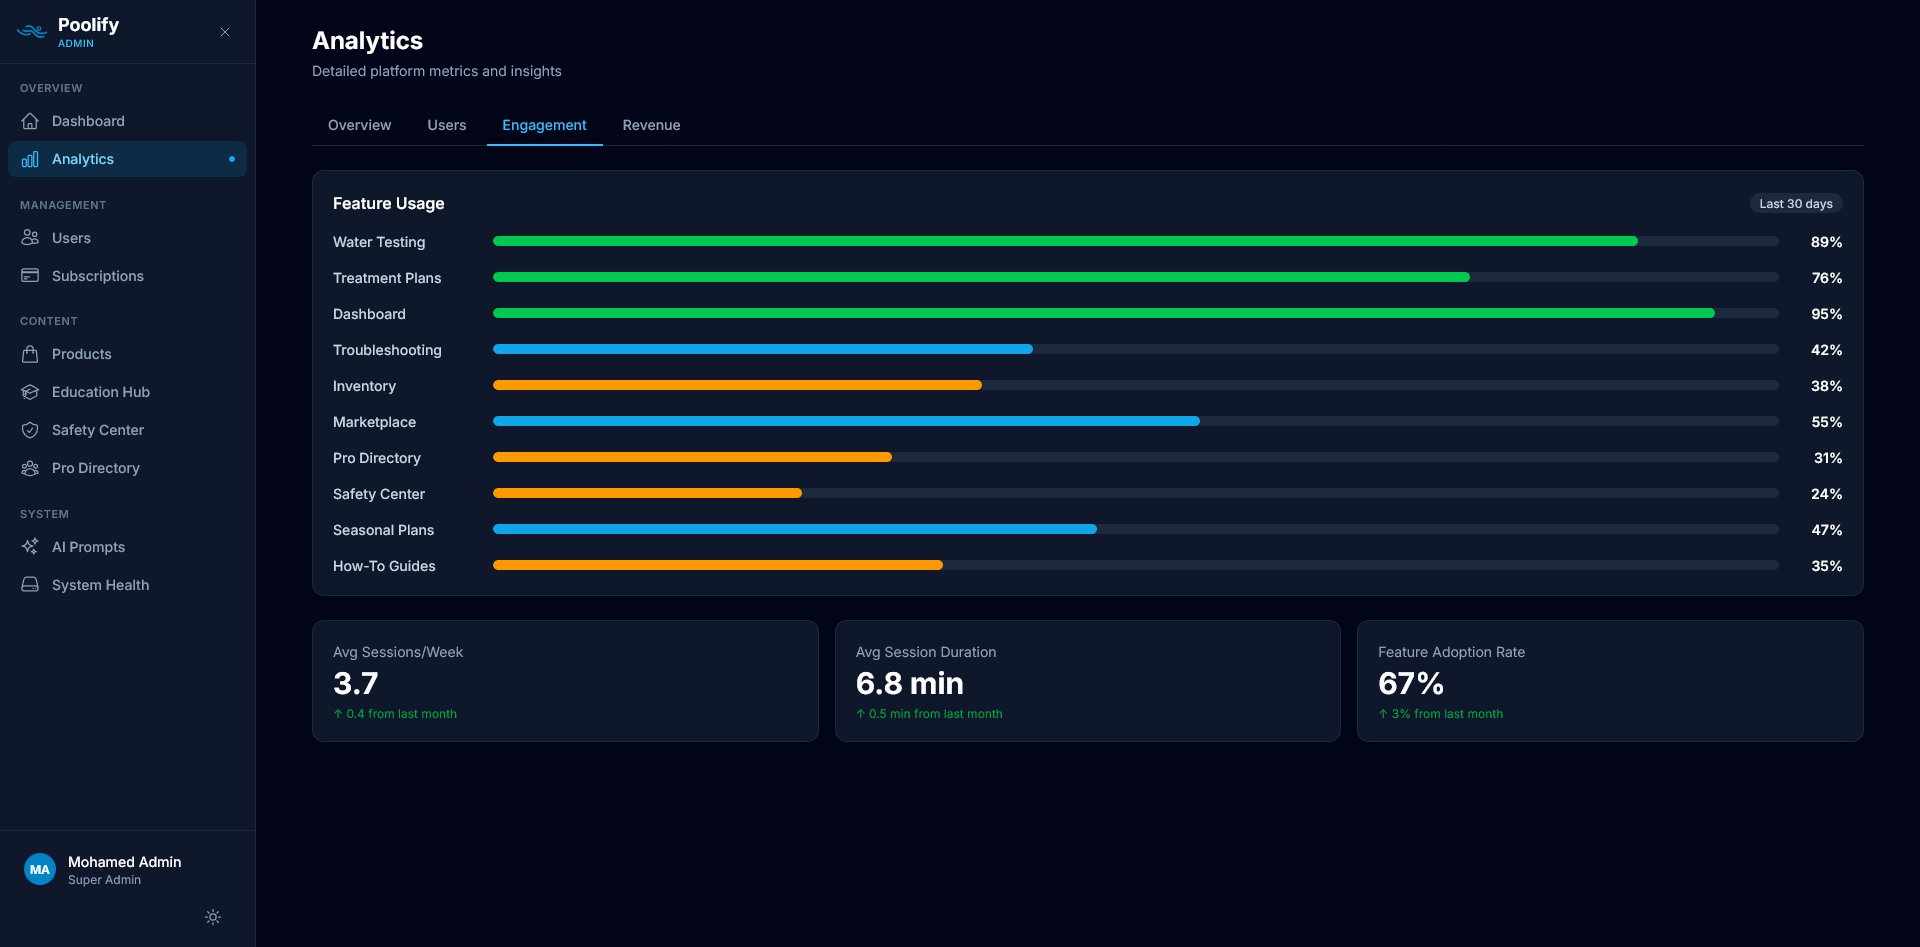This screenshot has height=947, width=1920.
Task: Click the Safety Center shield icon
Action: point(31,429)
